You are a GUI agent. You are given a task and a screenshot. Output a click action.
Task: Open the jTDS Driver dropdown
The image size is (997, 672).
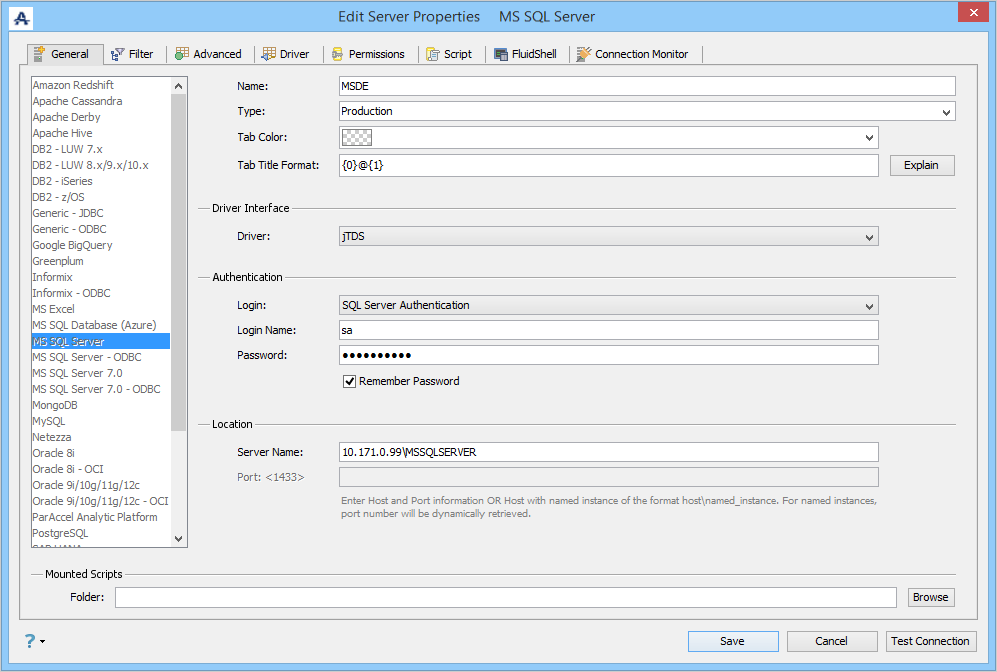point(869,237)
